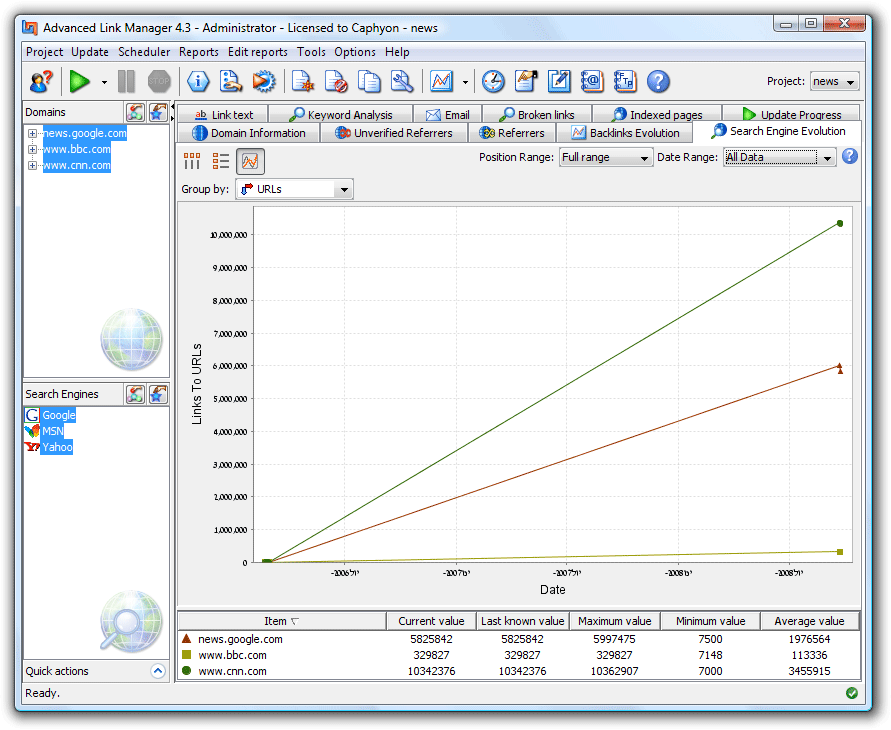
Task: Switch to the columns view mode
Action: click(191, 160)
